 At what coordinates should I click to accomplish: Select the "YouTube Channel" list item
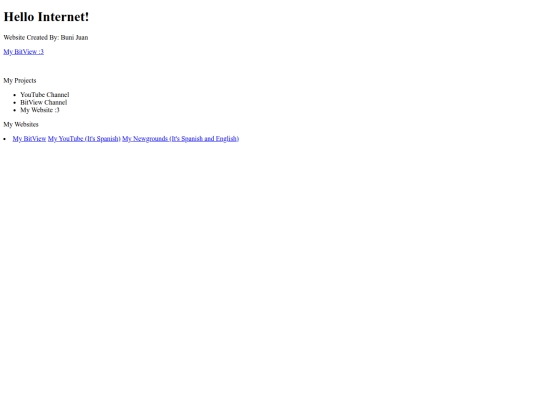[45, 94]
